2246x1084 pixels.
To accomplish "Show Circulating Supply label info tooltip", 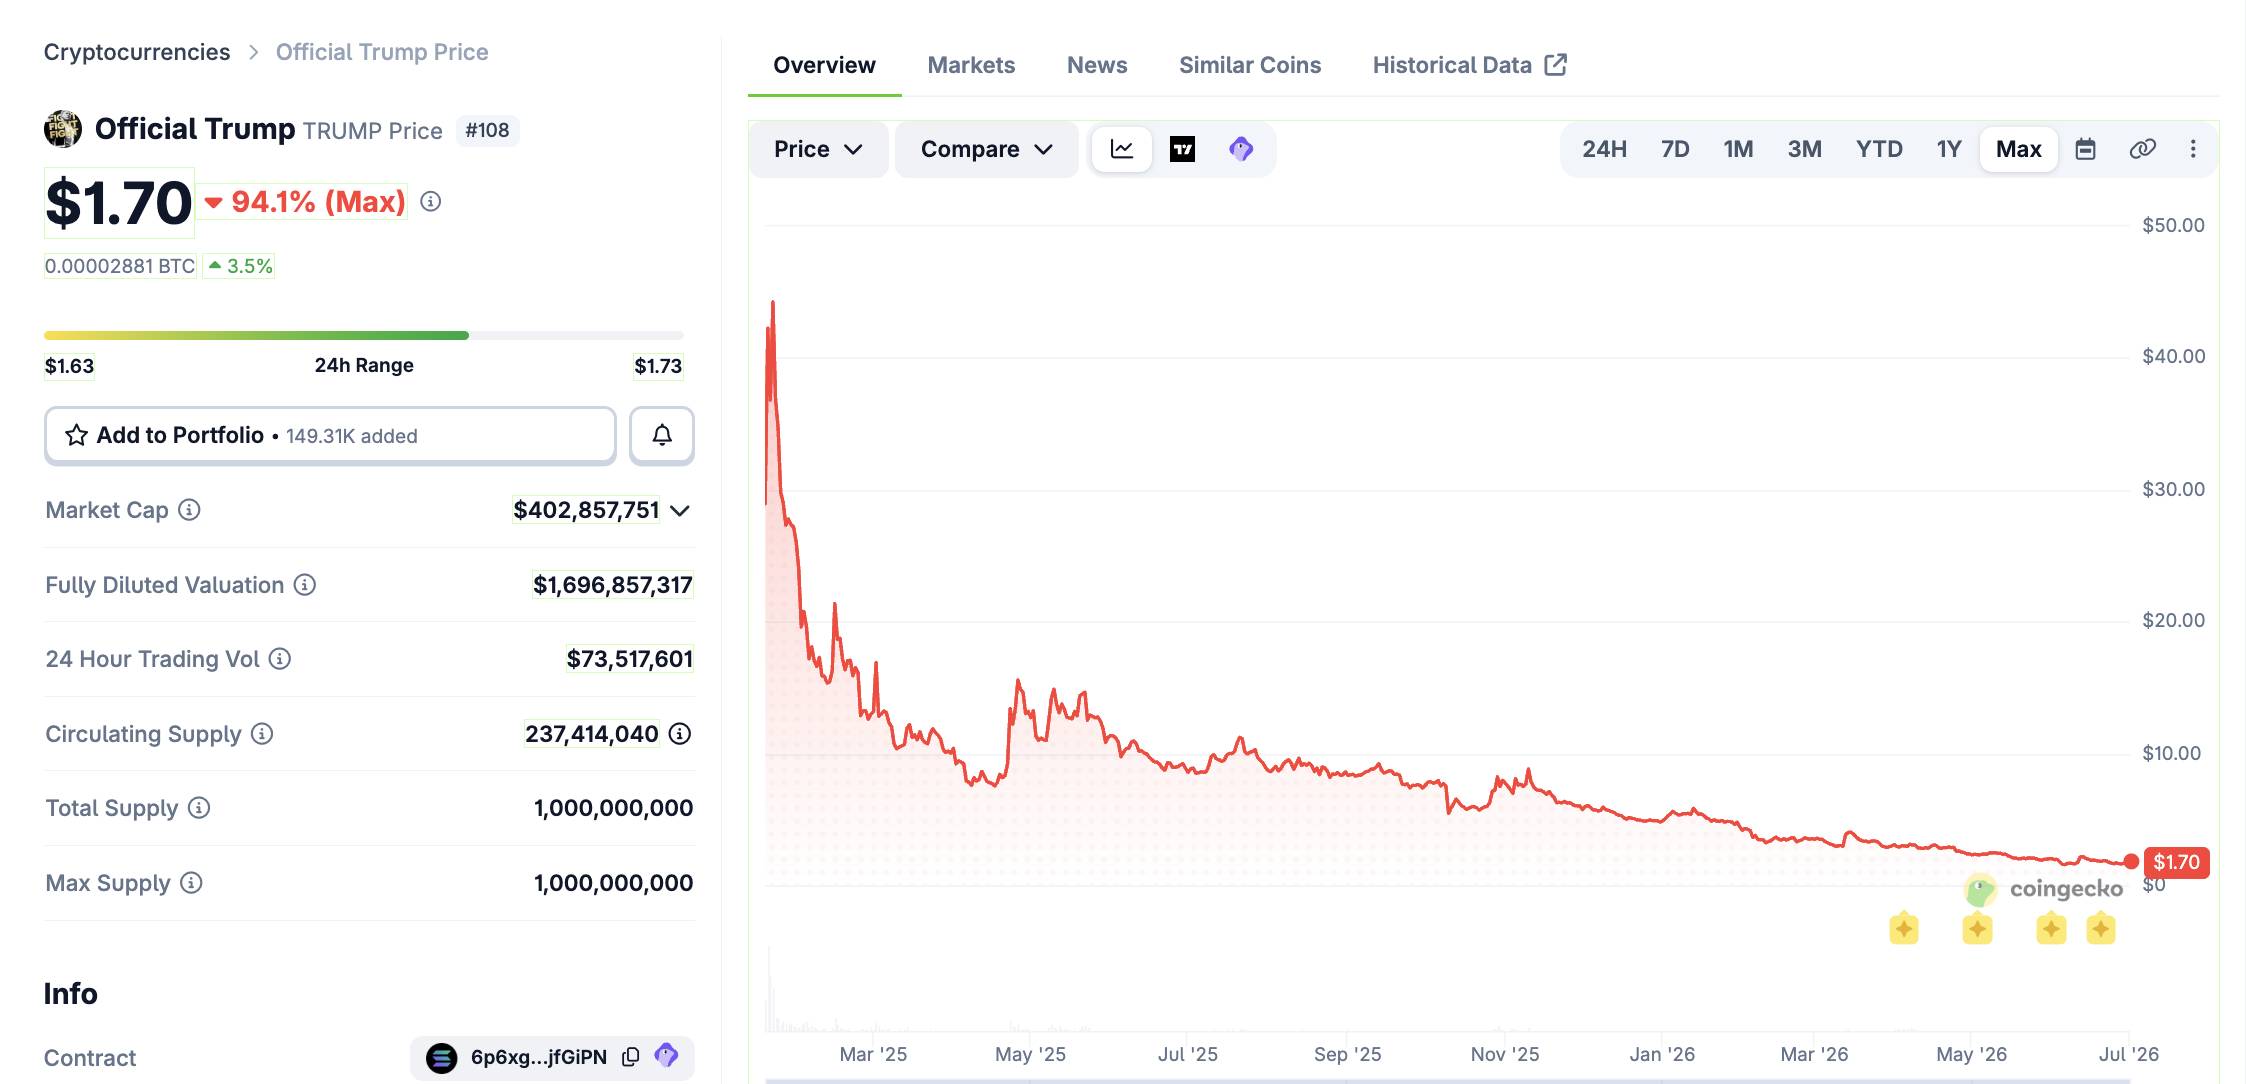I will 262,734.
